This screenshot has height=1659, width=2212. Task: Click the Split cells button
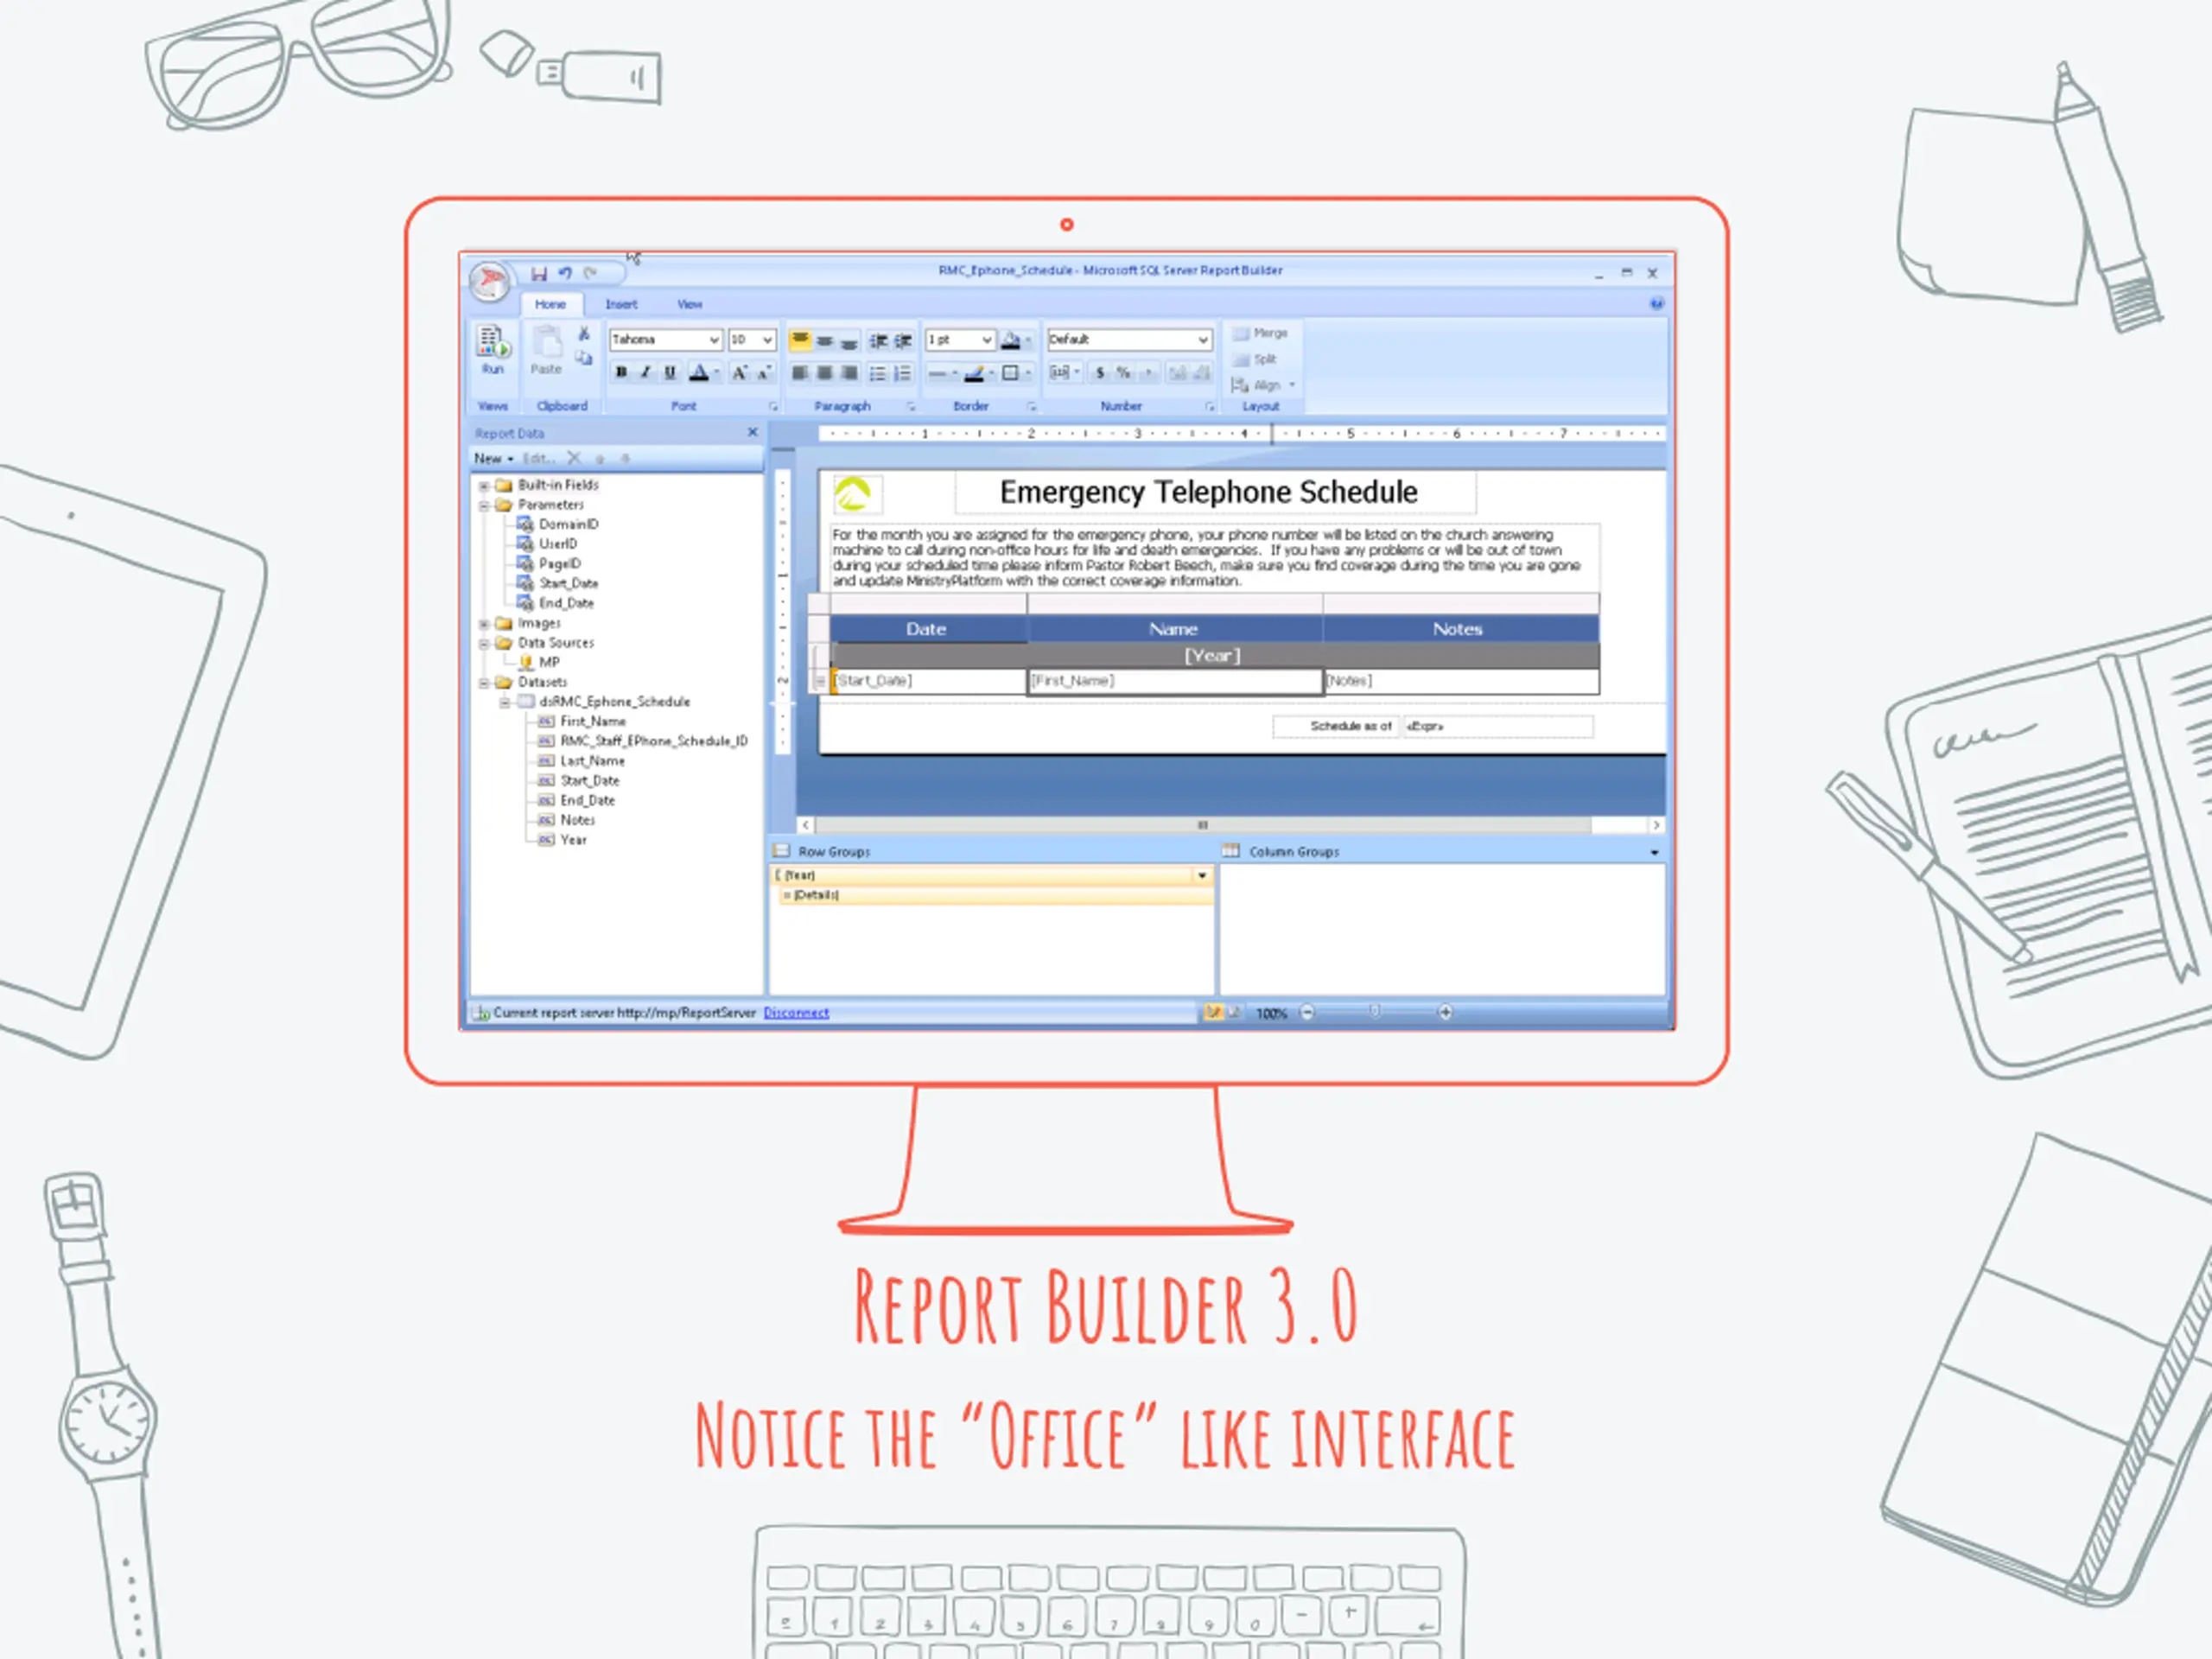tap(1255, 359)
